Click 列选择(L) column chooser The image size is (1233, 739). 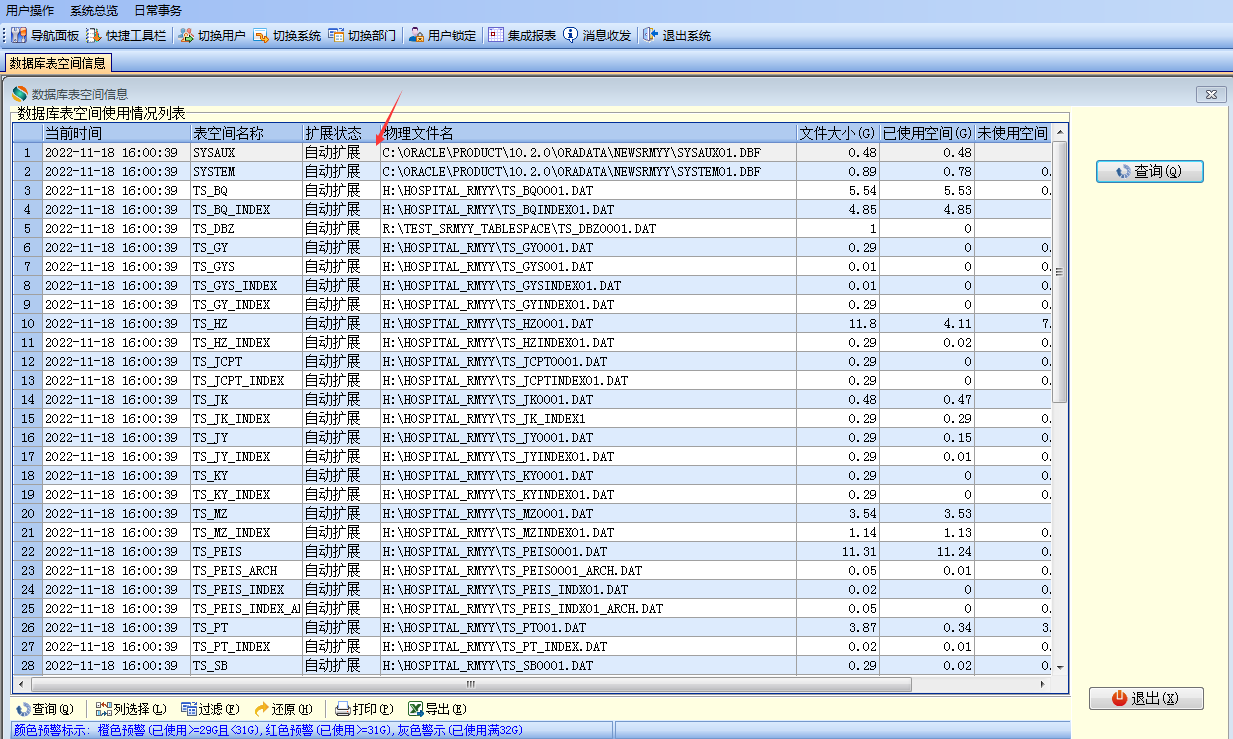[131, 709]
